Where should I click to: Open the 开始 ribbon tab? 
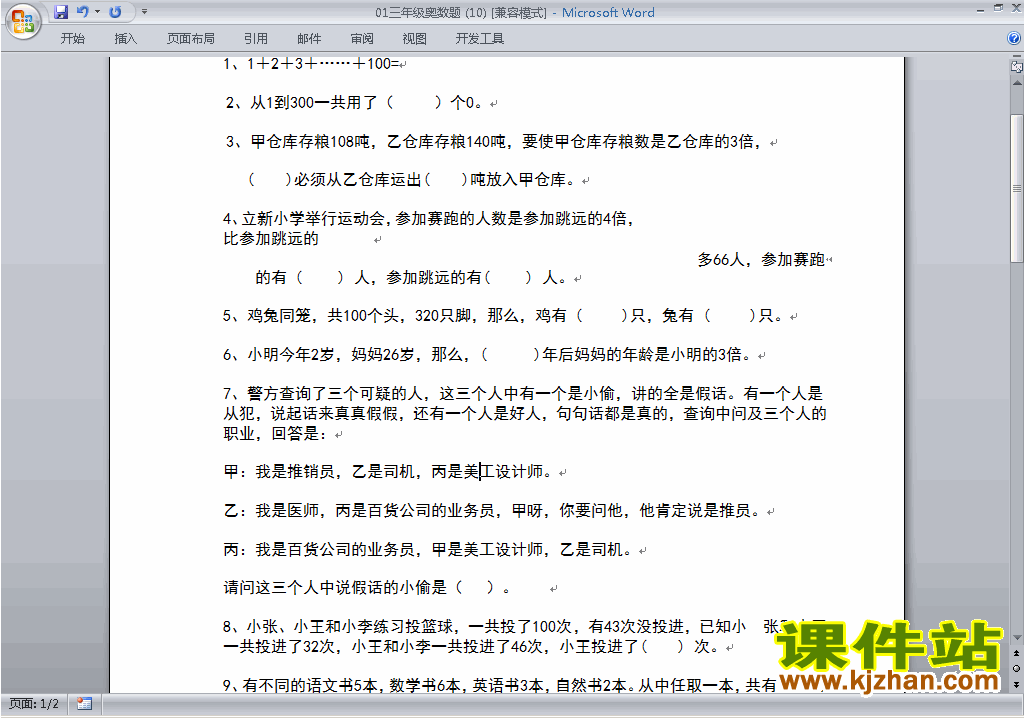(x=72, y=39)
